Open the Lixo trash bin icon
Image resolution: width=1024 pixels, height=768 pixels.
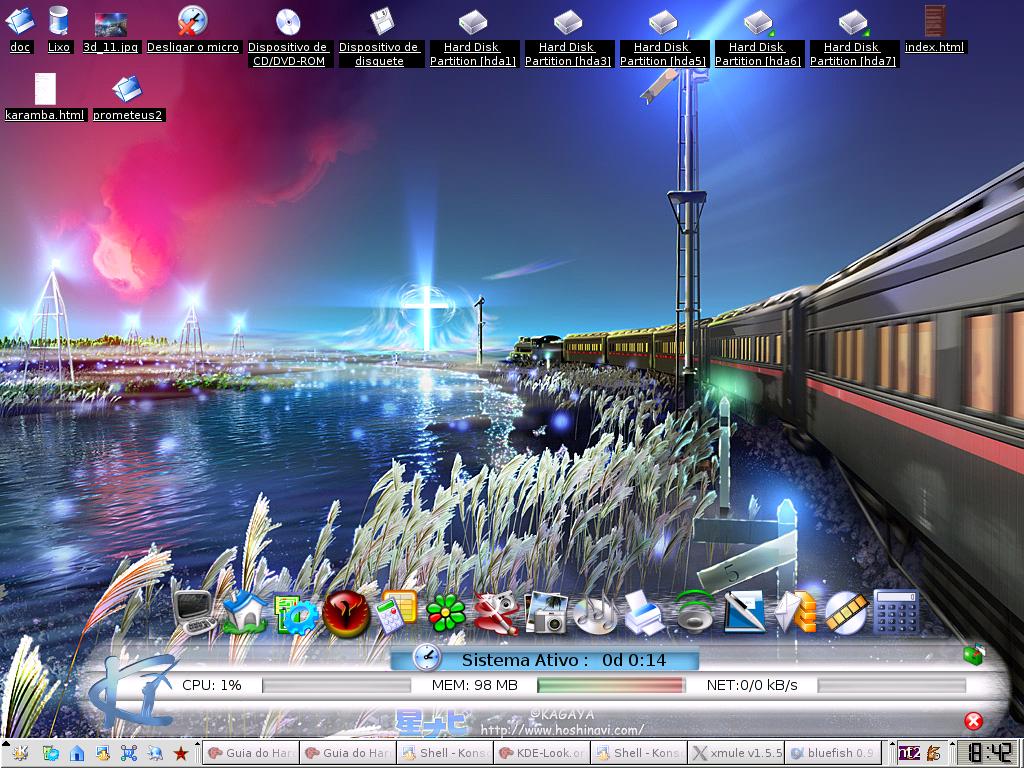point(58,21)
